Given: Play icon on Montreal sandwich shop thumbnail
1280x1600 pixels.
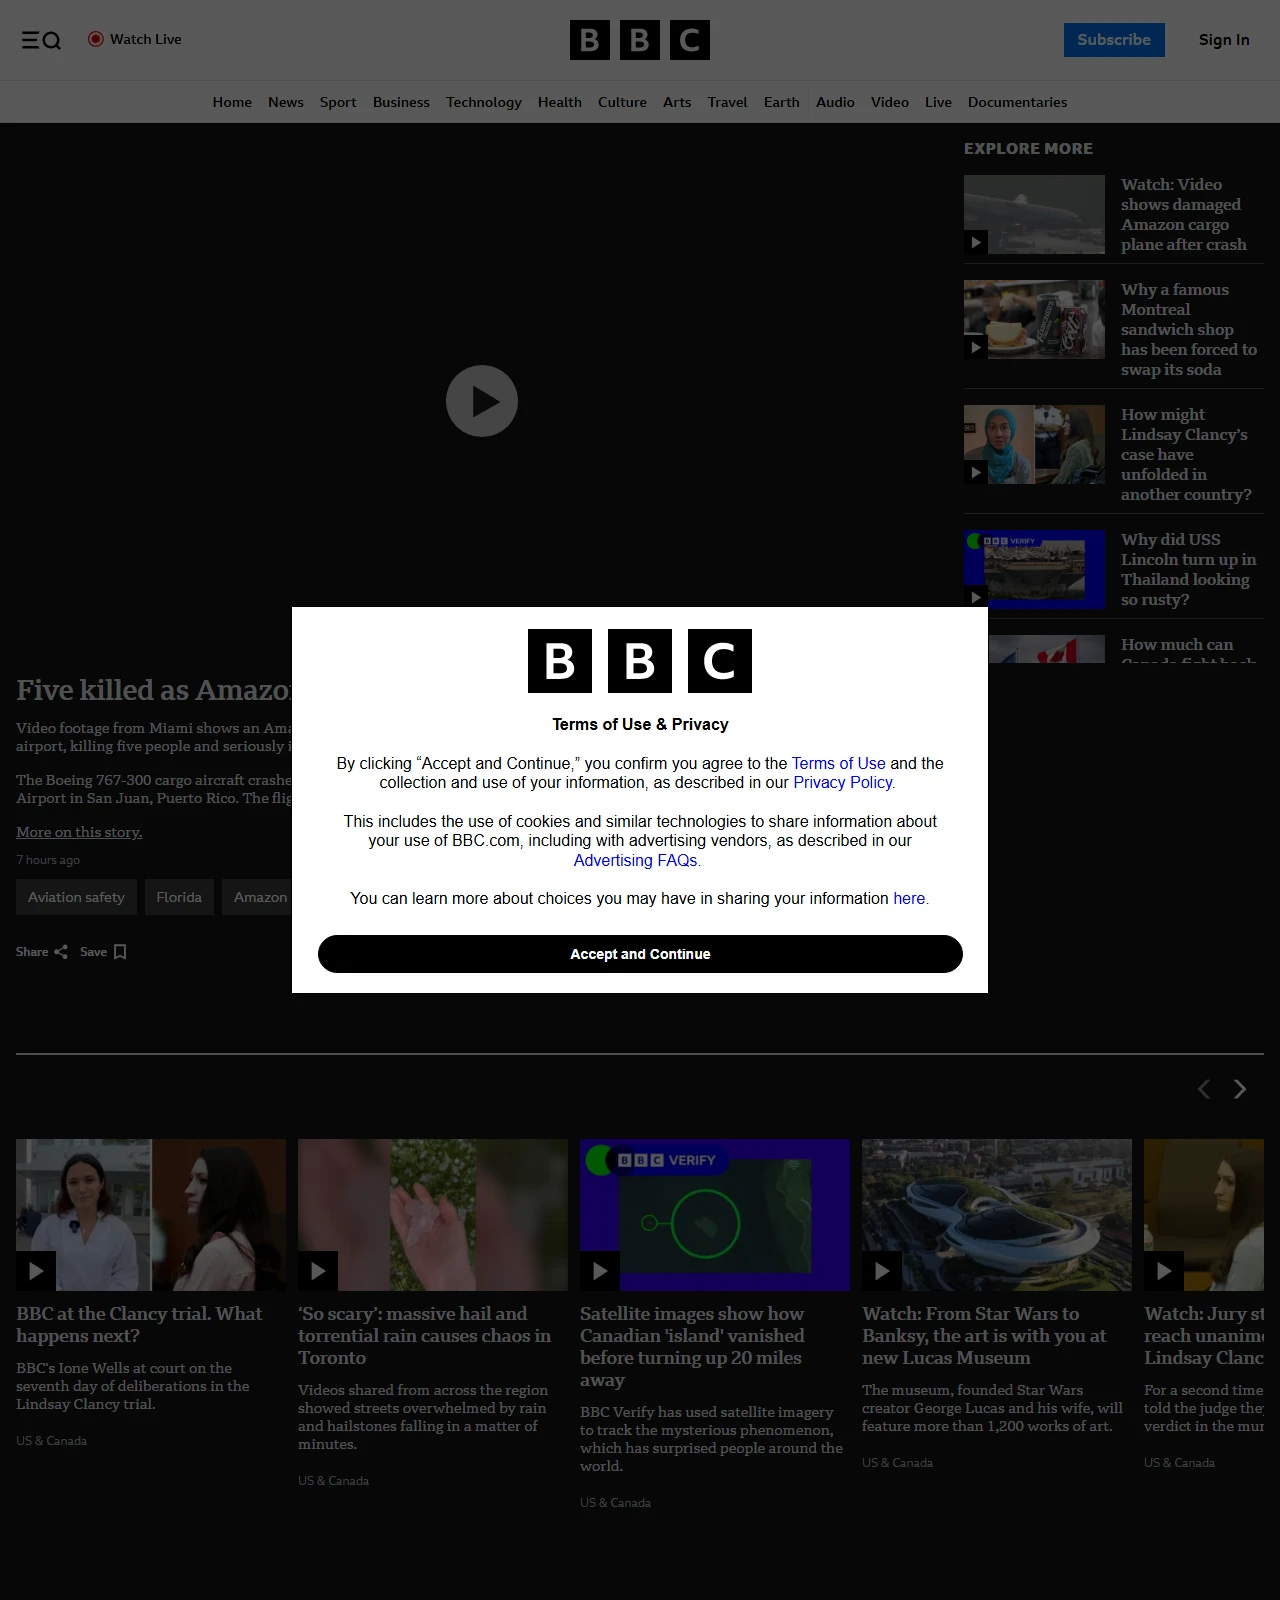Looking at the screenshot, I should (x=976, y=347).
